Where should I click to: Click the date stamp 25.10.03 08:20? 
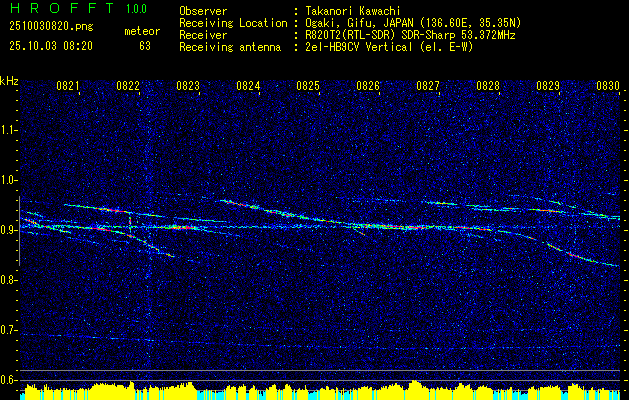coord(51,46)
